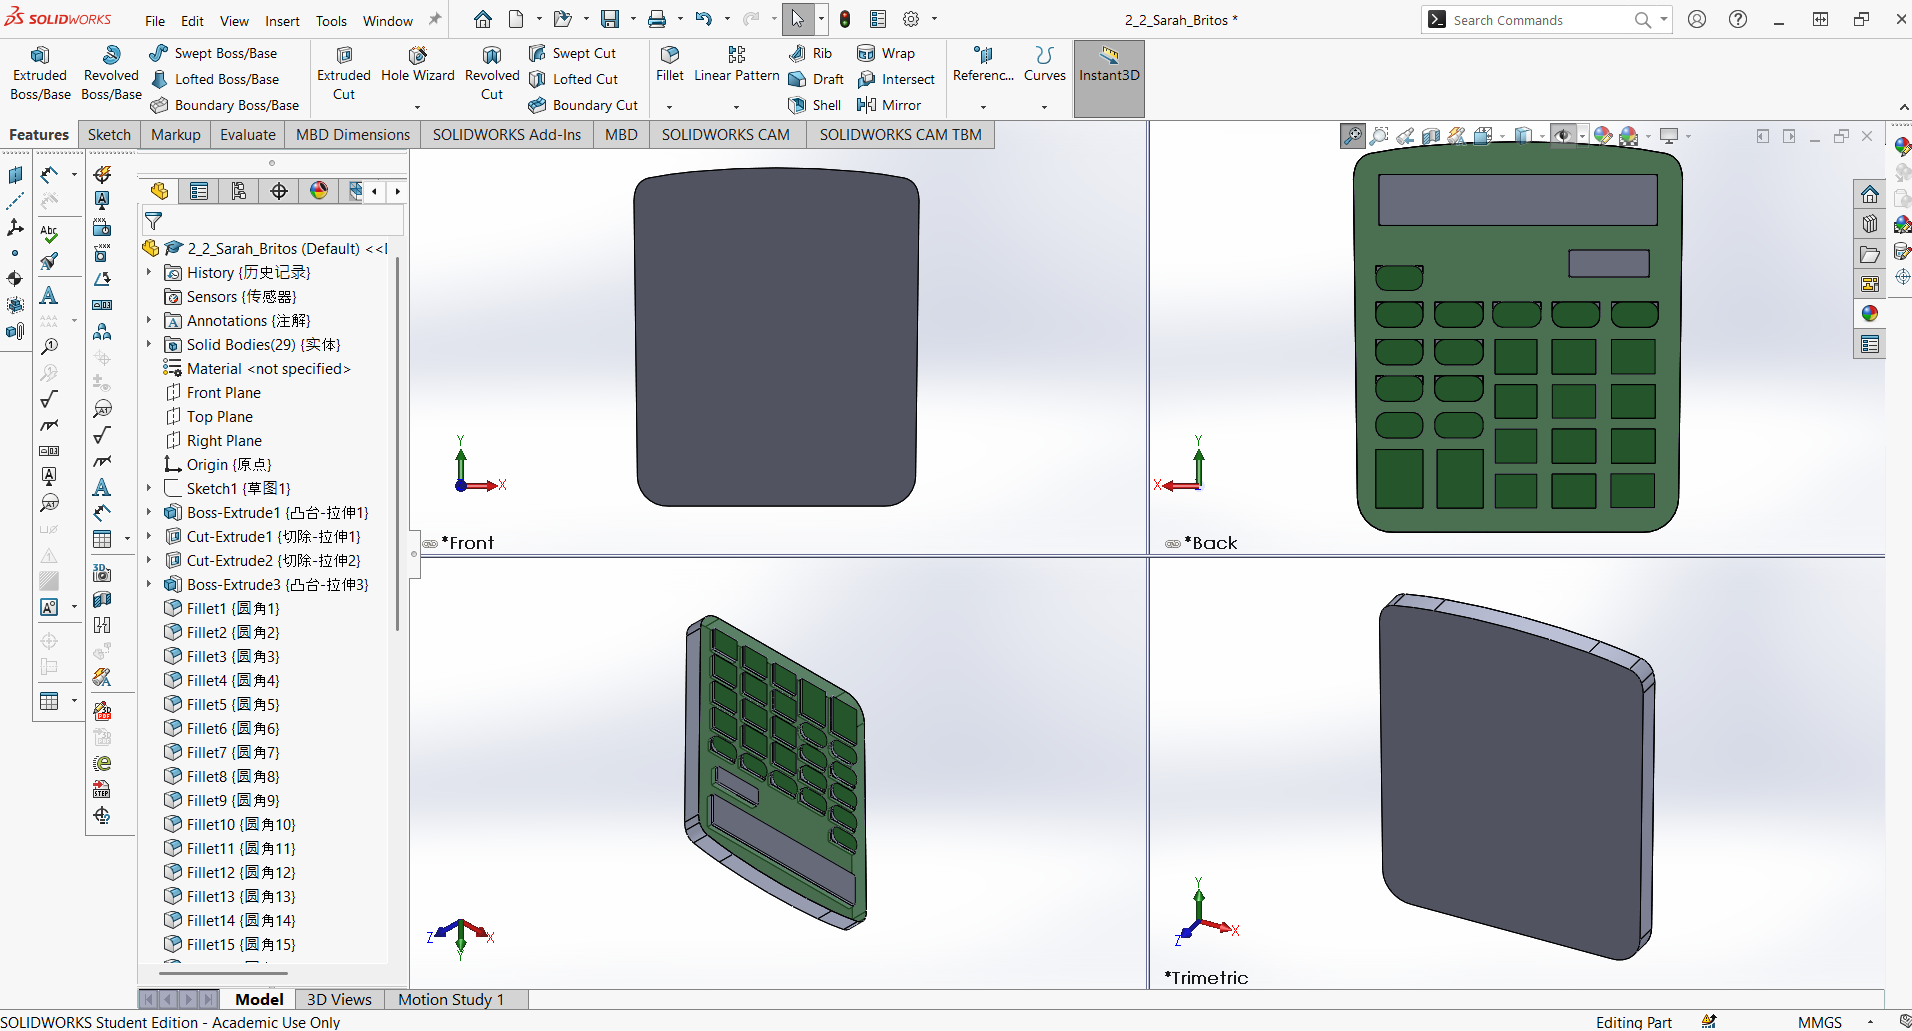Open the DisplayManager tab icon
Image resolution: width=1912 pixels, height=1031 pixels.
(319, 191)
